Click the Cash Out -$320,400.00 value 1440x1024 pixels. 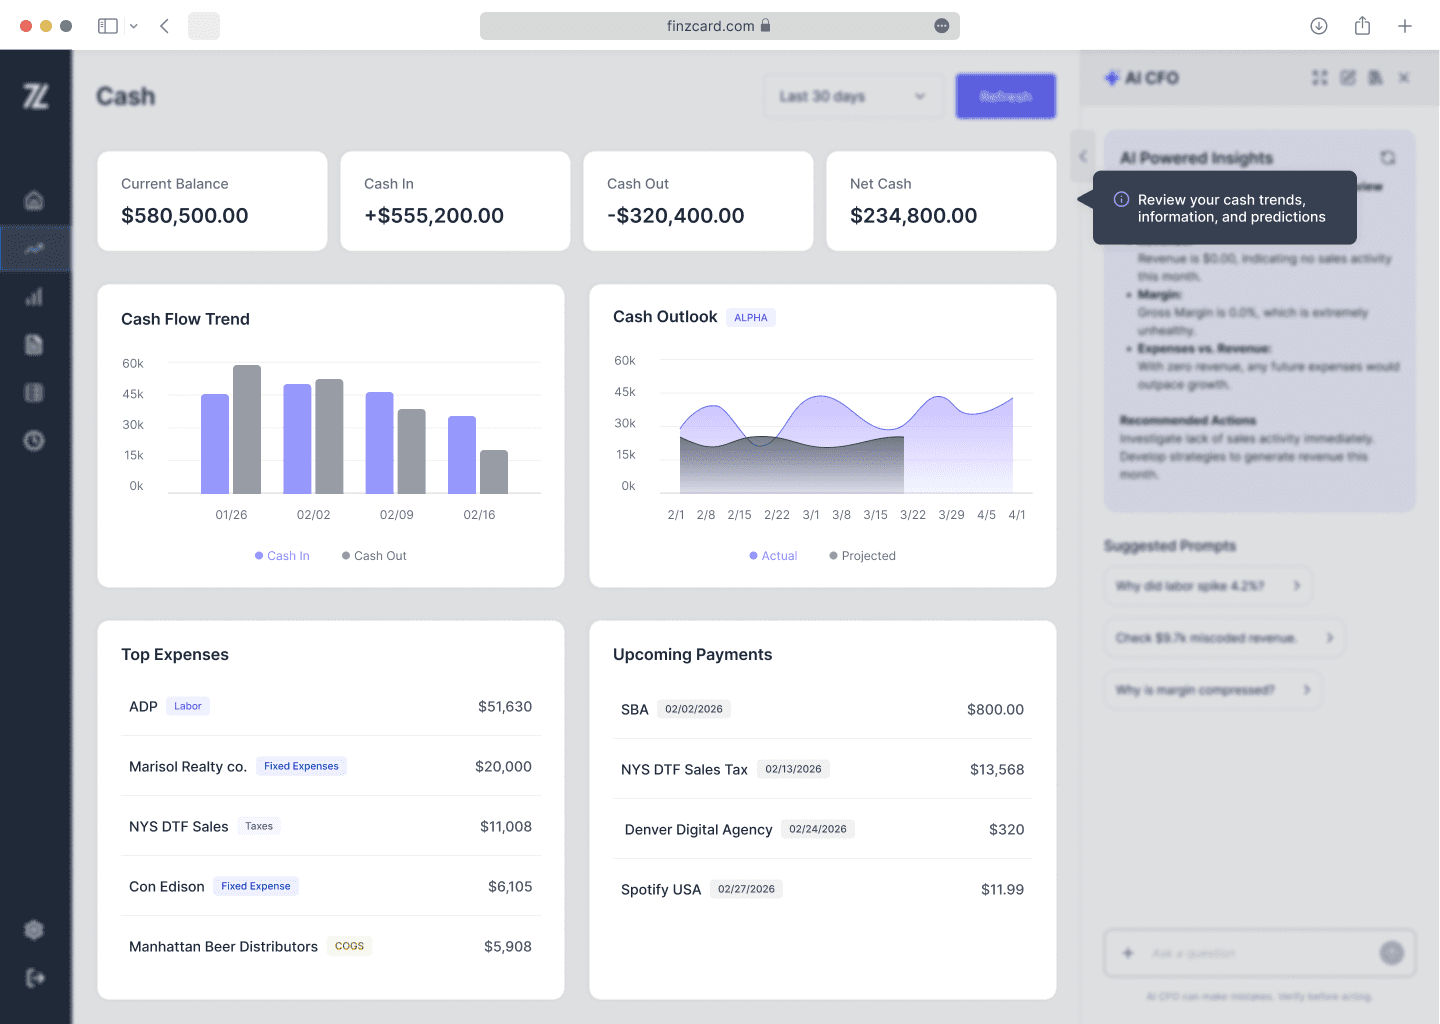[x=676, y=215]
